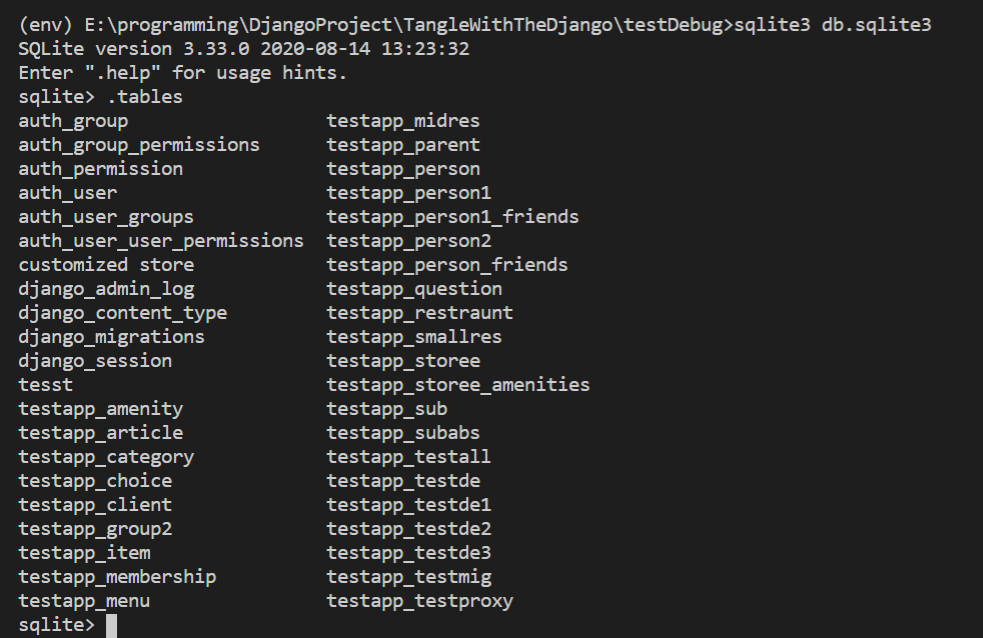The image size is (983, 638).
Task: Select the SQLite version 3.33.0 line
Action: point(244,49)
